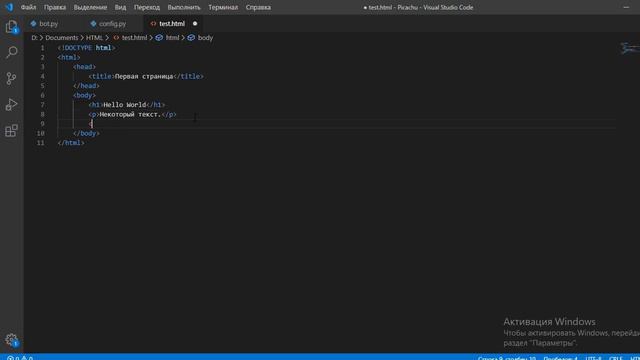Open the Вид menu
This screenshot has height=360, width=640.
pos(120,7)
